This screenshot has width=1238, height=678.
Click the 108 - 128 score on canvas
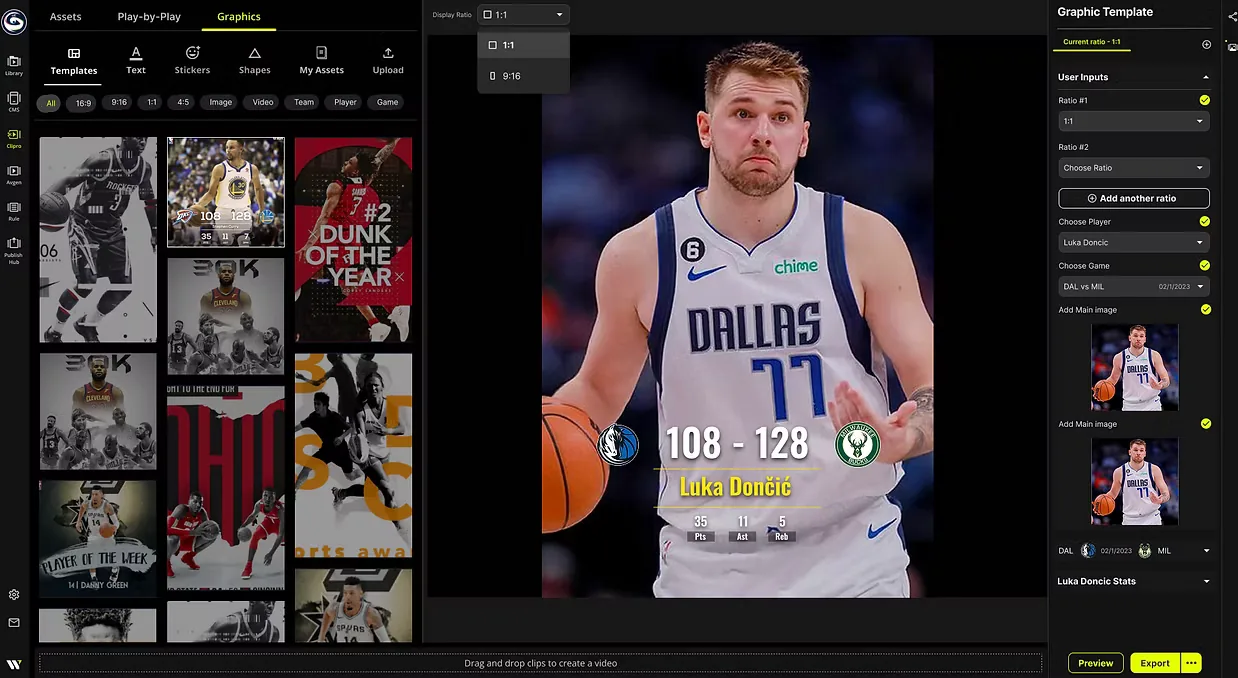point(737,443)
